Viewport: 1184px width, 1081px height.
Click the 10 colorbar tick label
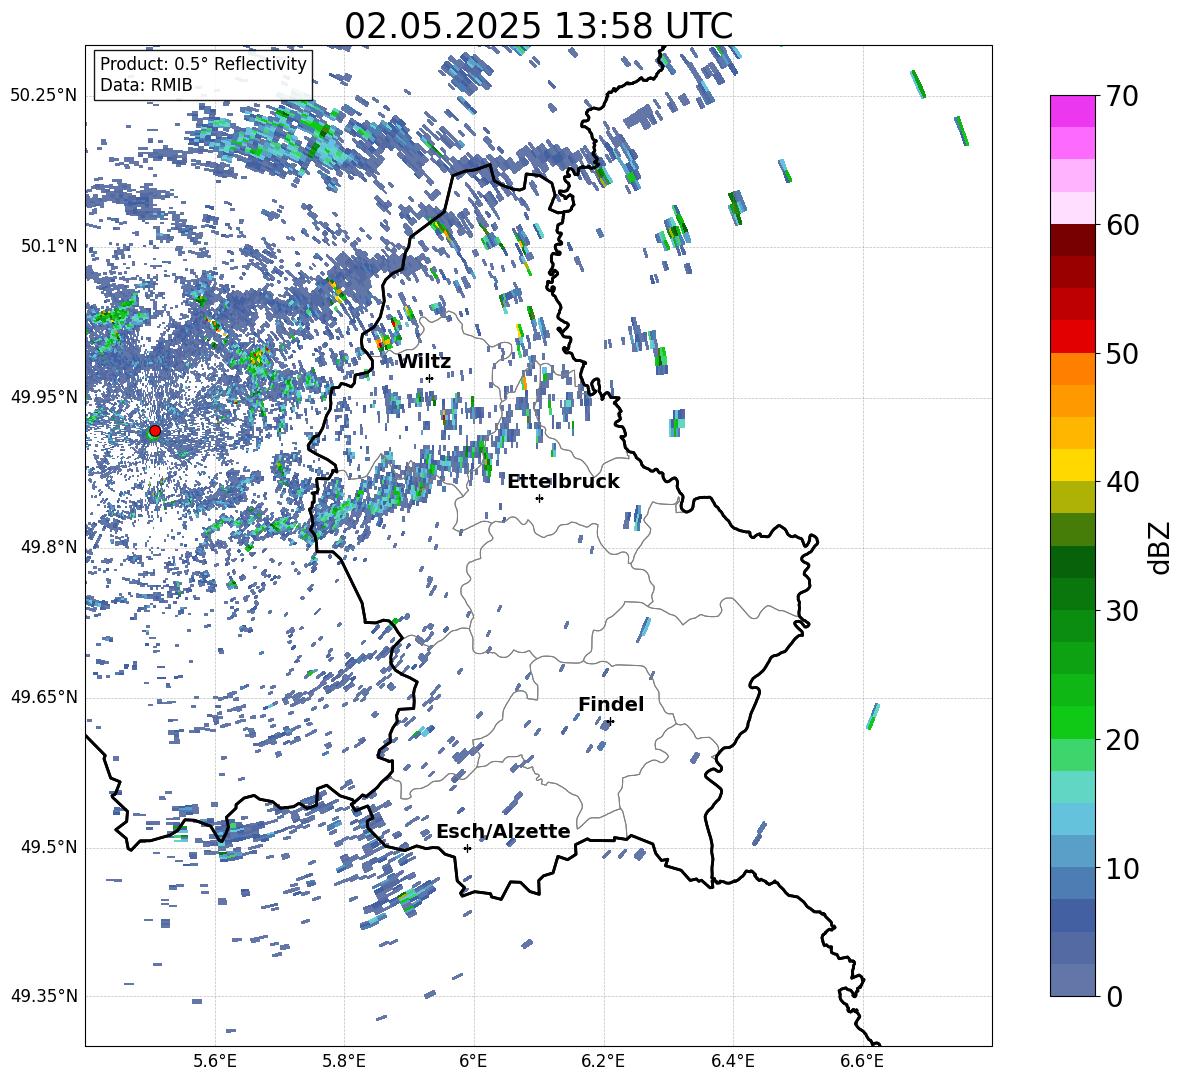click(x=1122, y=868)
